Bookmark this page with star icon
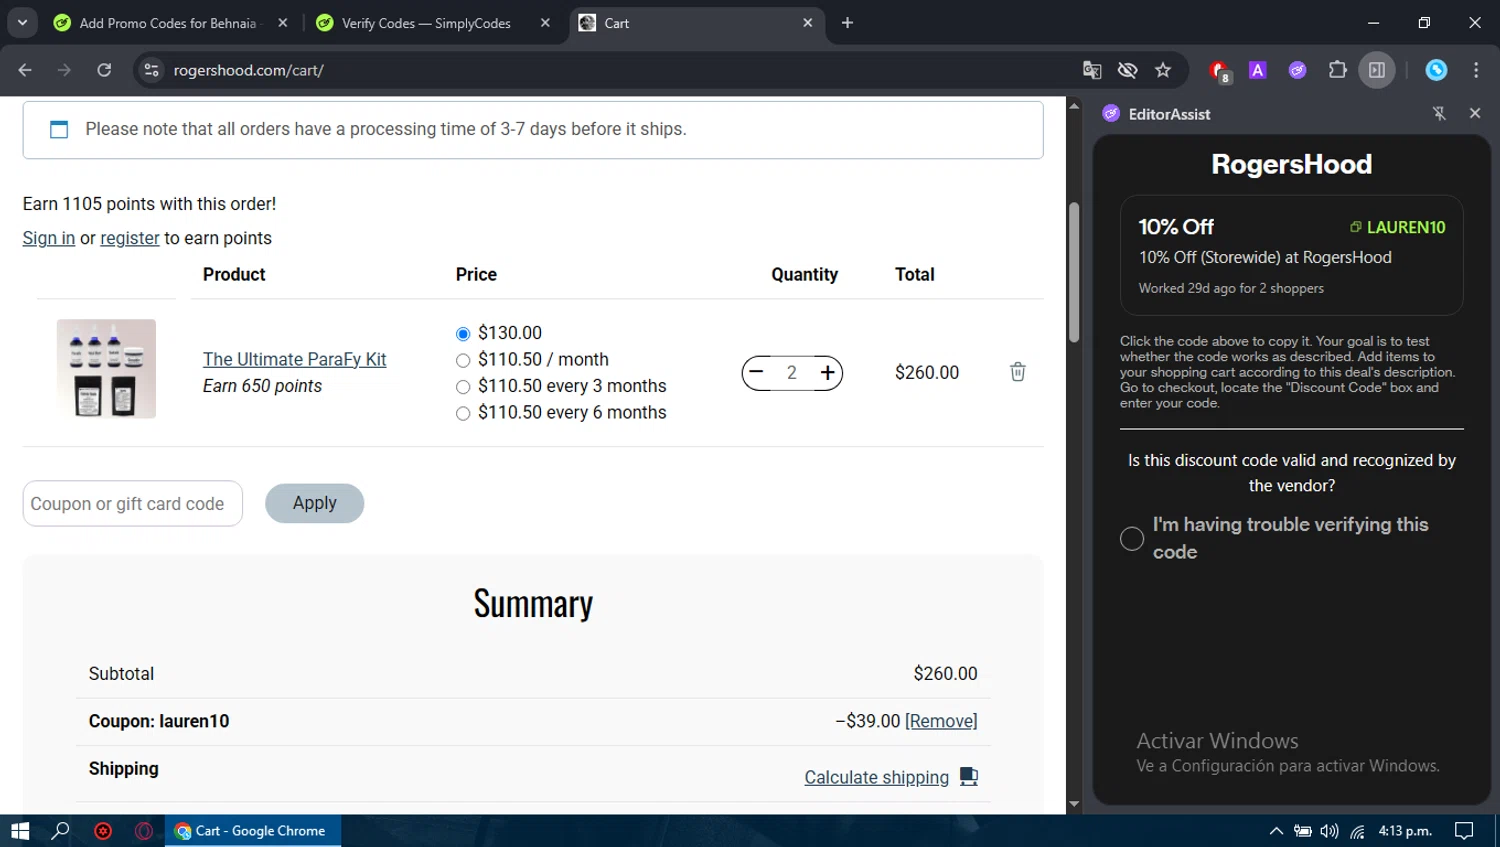This screenshot has width=1500, height=847. click(x=1162, y=70)
